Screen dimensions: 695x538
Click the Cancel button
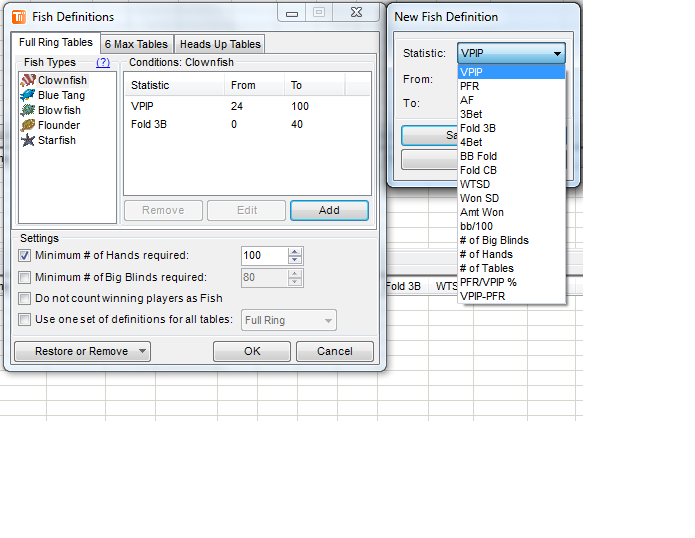click(x=335, y=351)
